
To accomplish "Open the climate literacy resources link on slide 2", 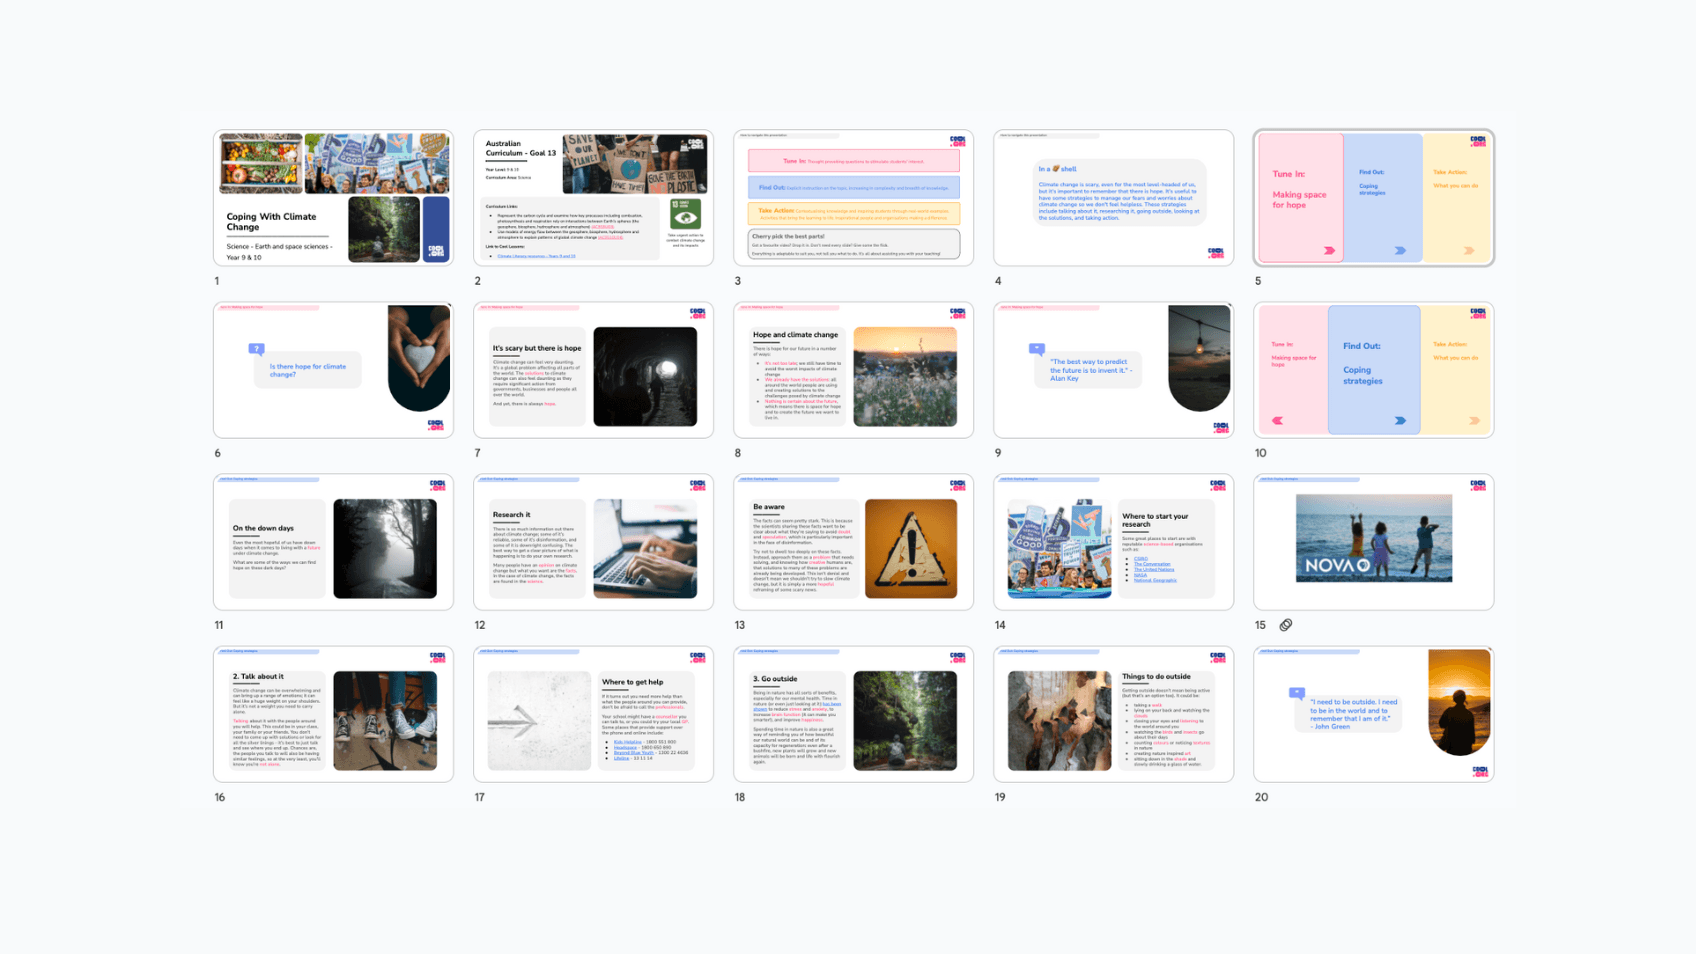I will [x=537, y=256].
